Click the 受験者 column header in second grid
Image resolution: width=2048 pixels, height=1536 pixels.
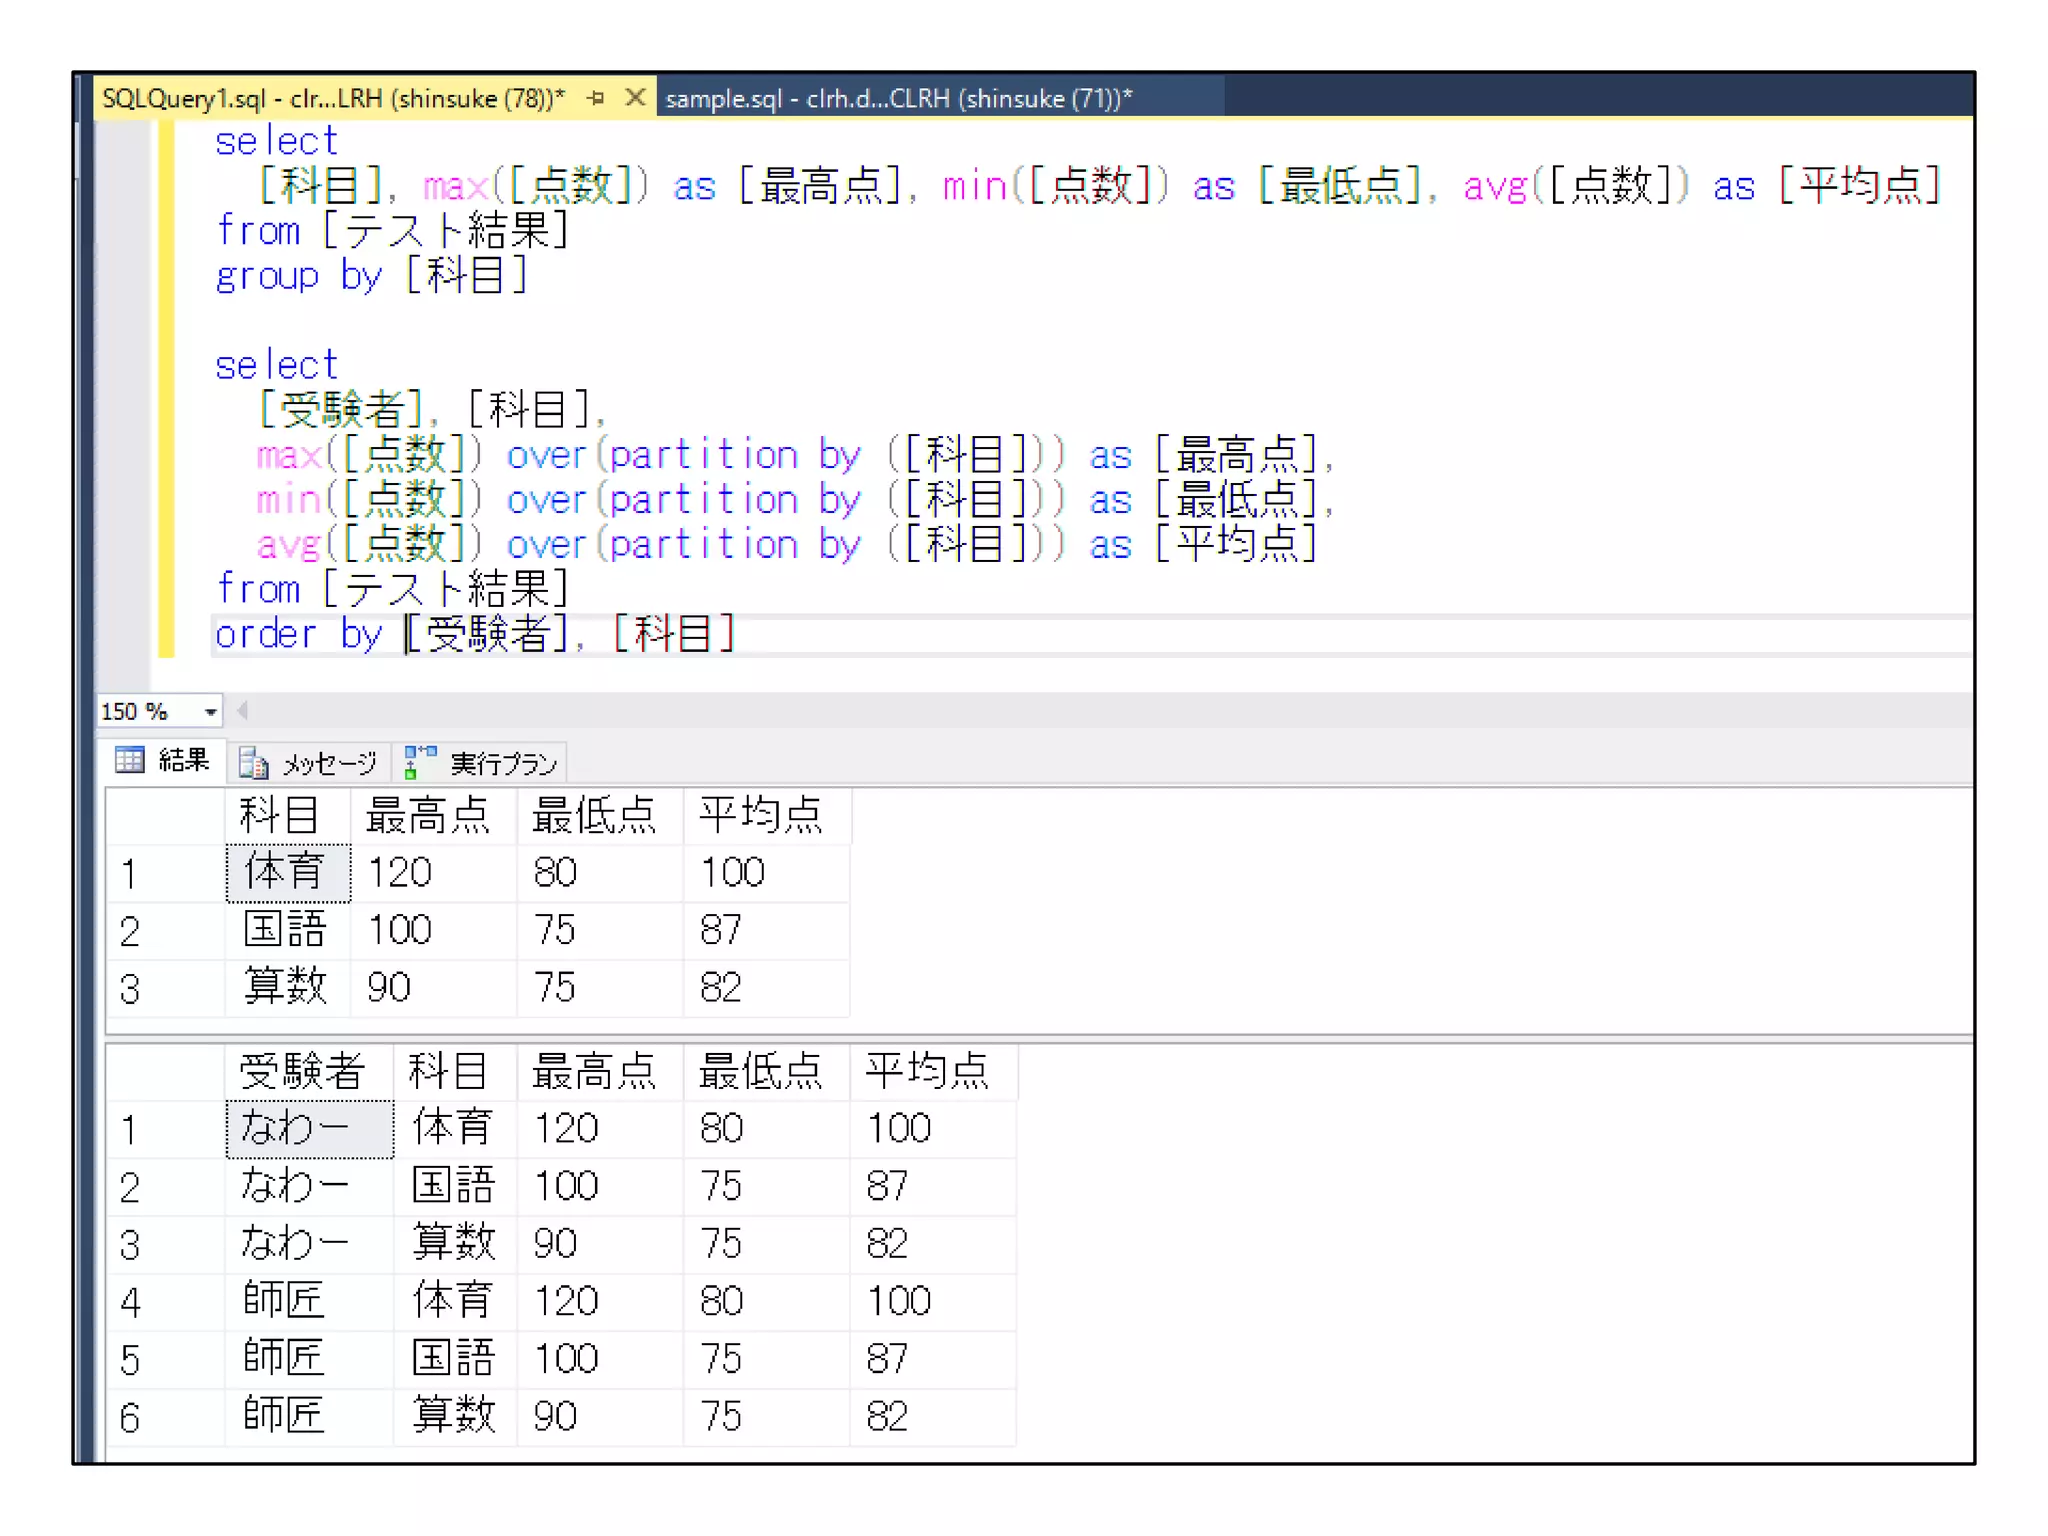click(x=304, y=1071)
